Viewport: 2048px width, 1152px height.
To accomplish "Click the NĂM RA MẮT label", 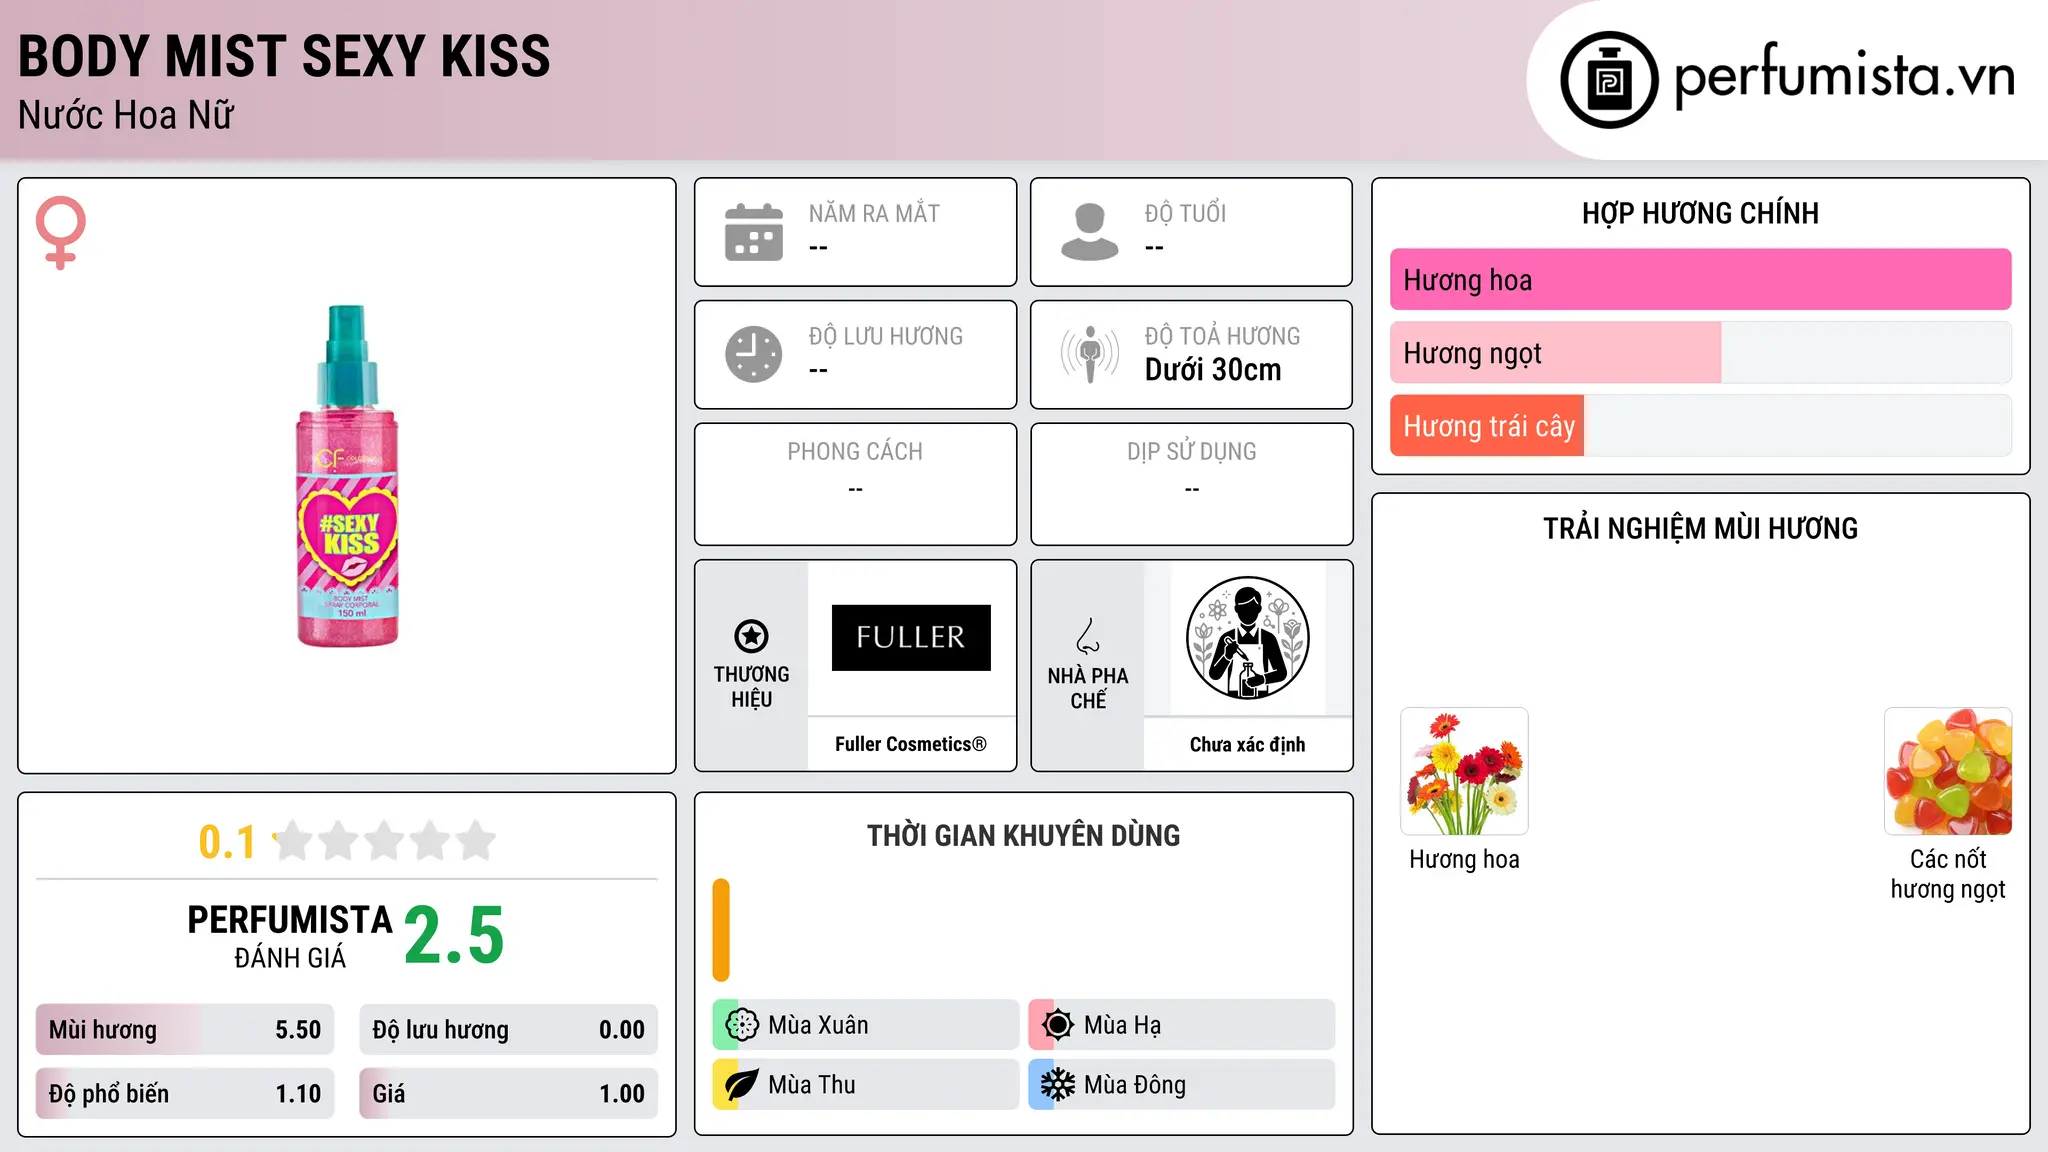I will tap(874, 214).
